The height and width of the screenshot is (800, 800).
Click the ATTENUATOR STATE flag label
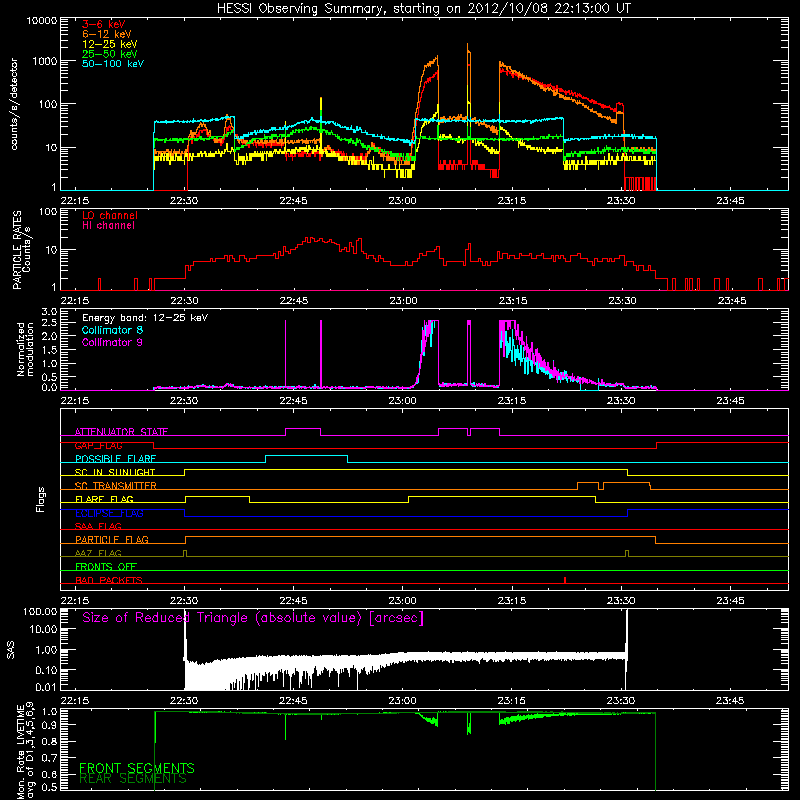[x=121, y=432]
